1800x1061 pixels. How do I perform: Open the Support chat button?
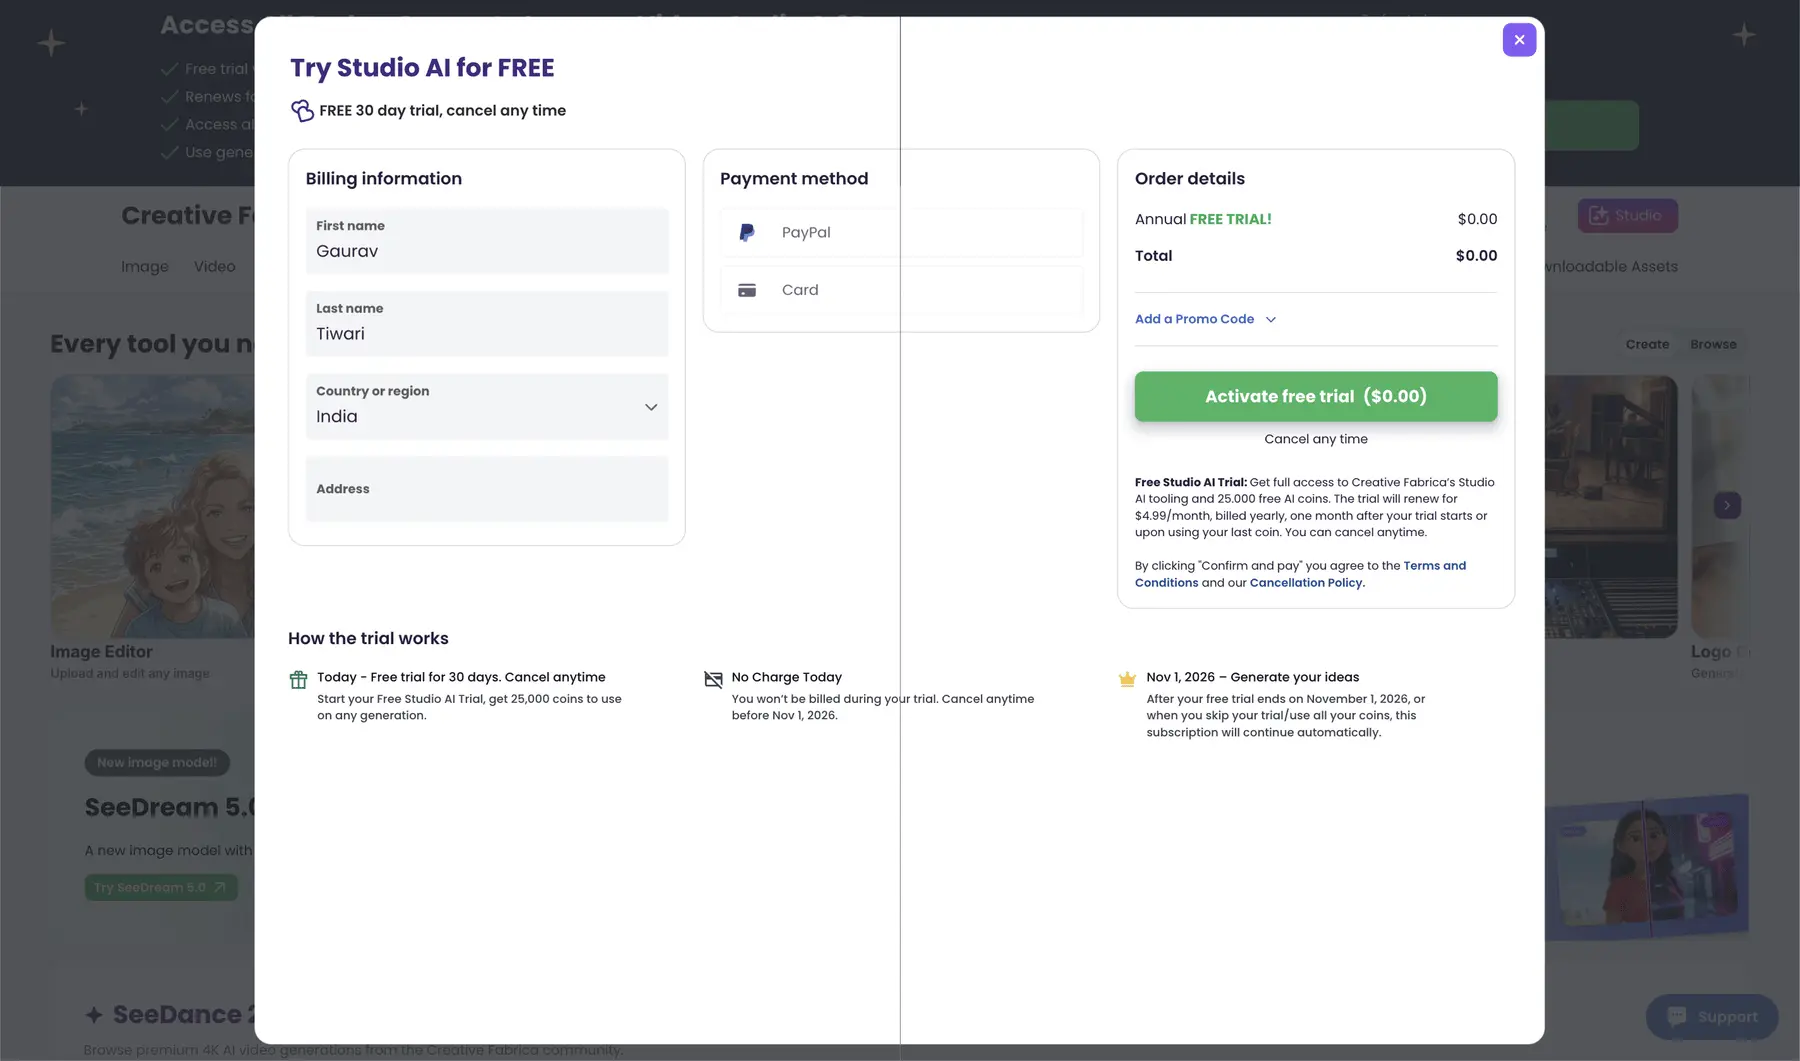click(x=1712, y=1017)
